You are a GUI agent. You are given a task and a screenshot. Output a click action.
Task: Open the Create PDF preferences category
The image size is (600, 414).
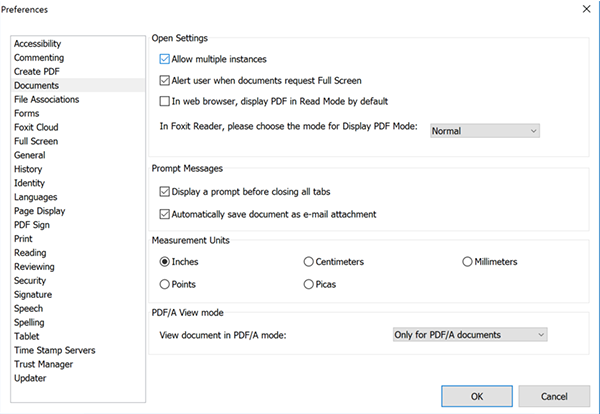pyautogui.click(x=78, y=72)
